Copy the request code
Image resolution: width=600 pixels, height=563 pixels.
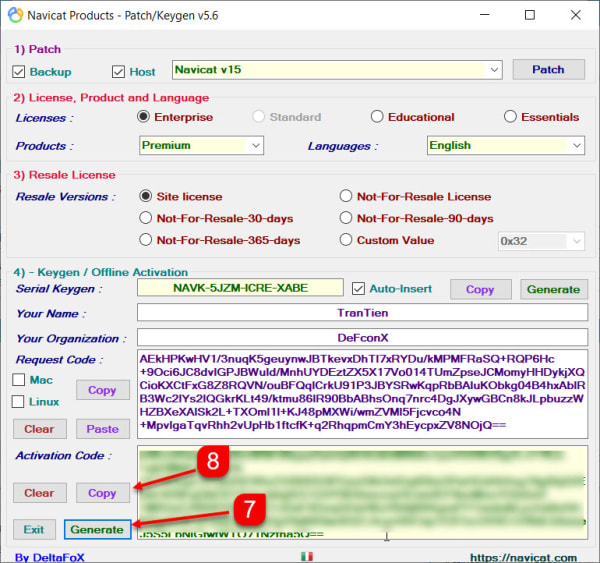(103, 390)
